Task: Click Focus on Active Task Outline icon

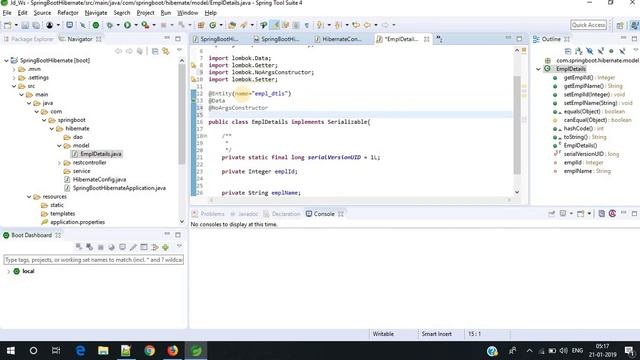Action: [x=568, y=51]
